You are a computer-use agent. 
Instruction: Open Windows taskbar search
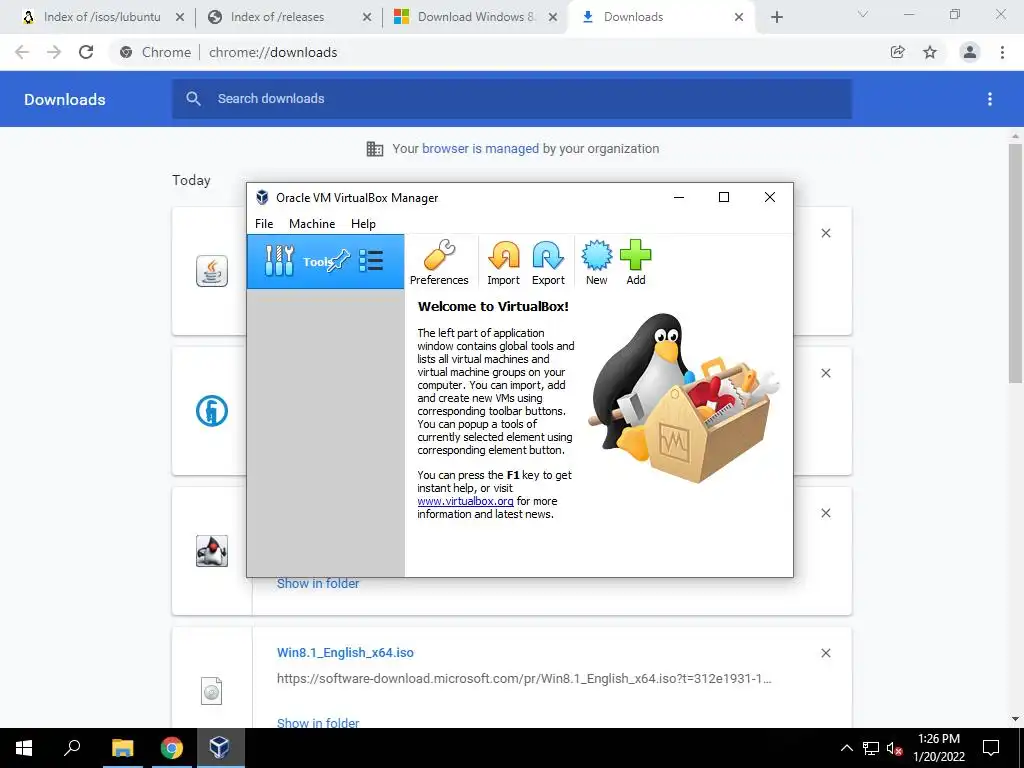click(x=72, y=748)
